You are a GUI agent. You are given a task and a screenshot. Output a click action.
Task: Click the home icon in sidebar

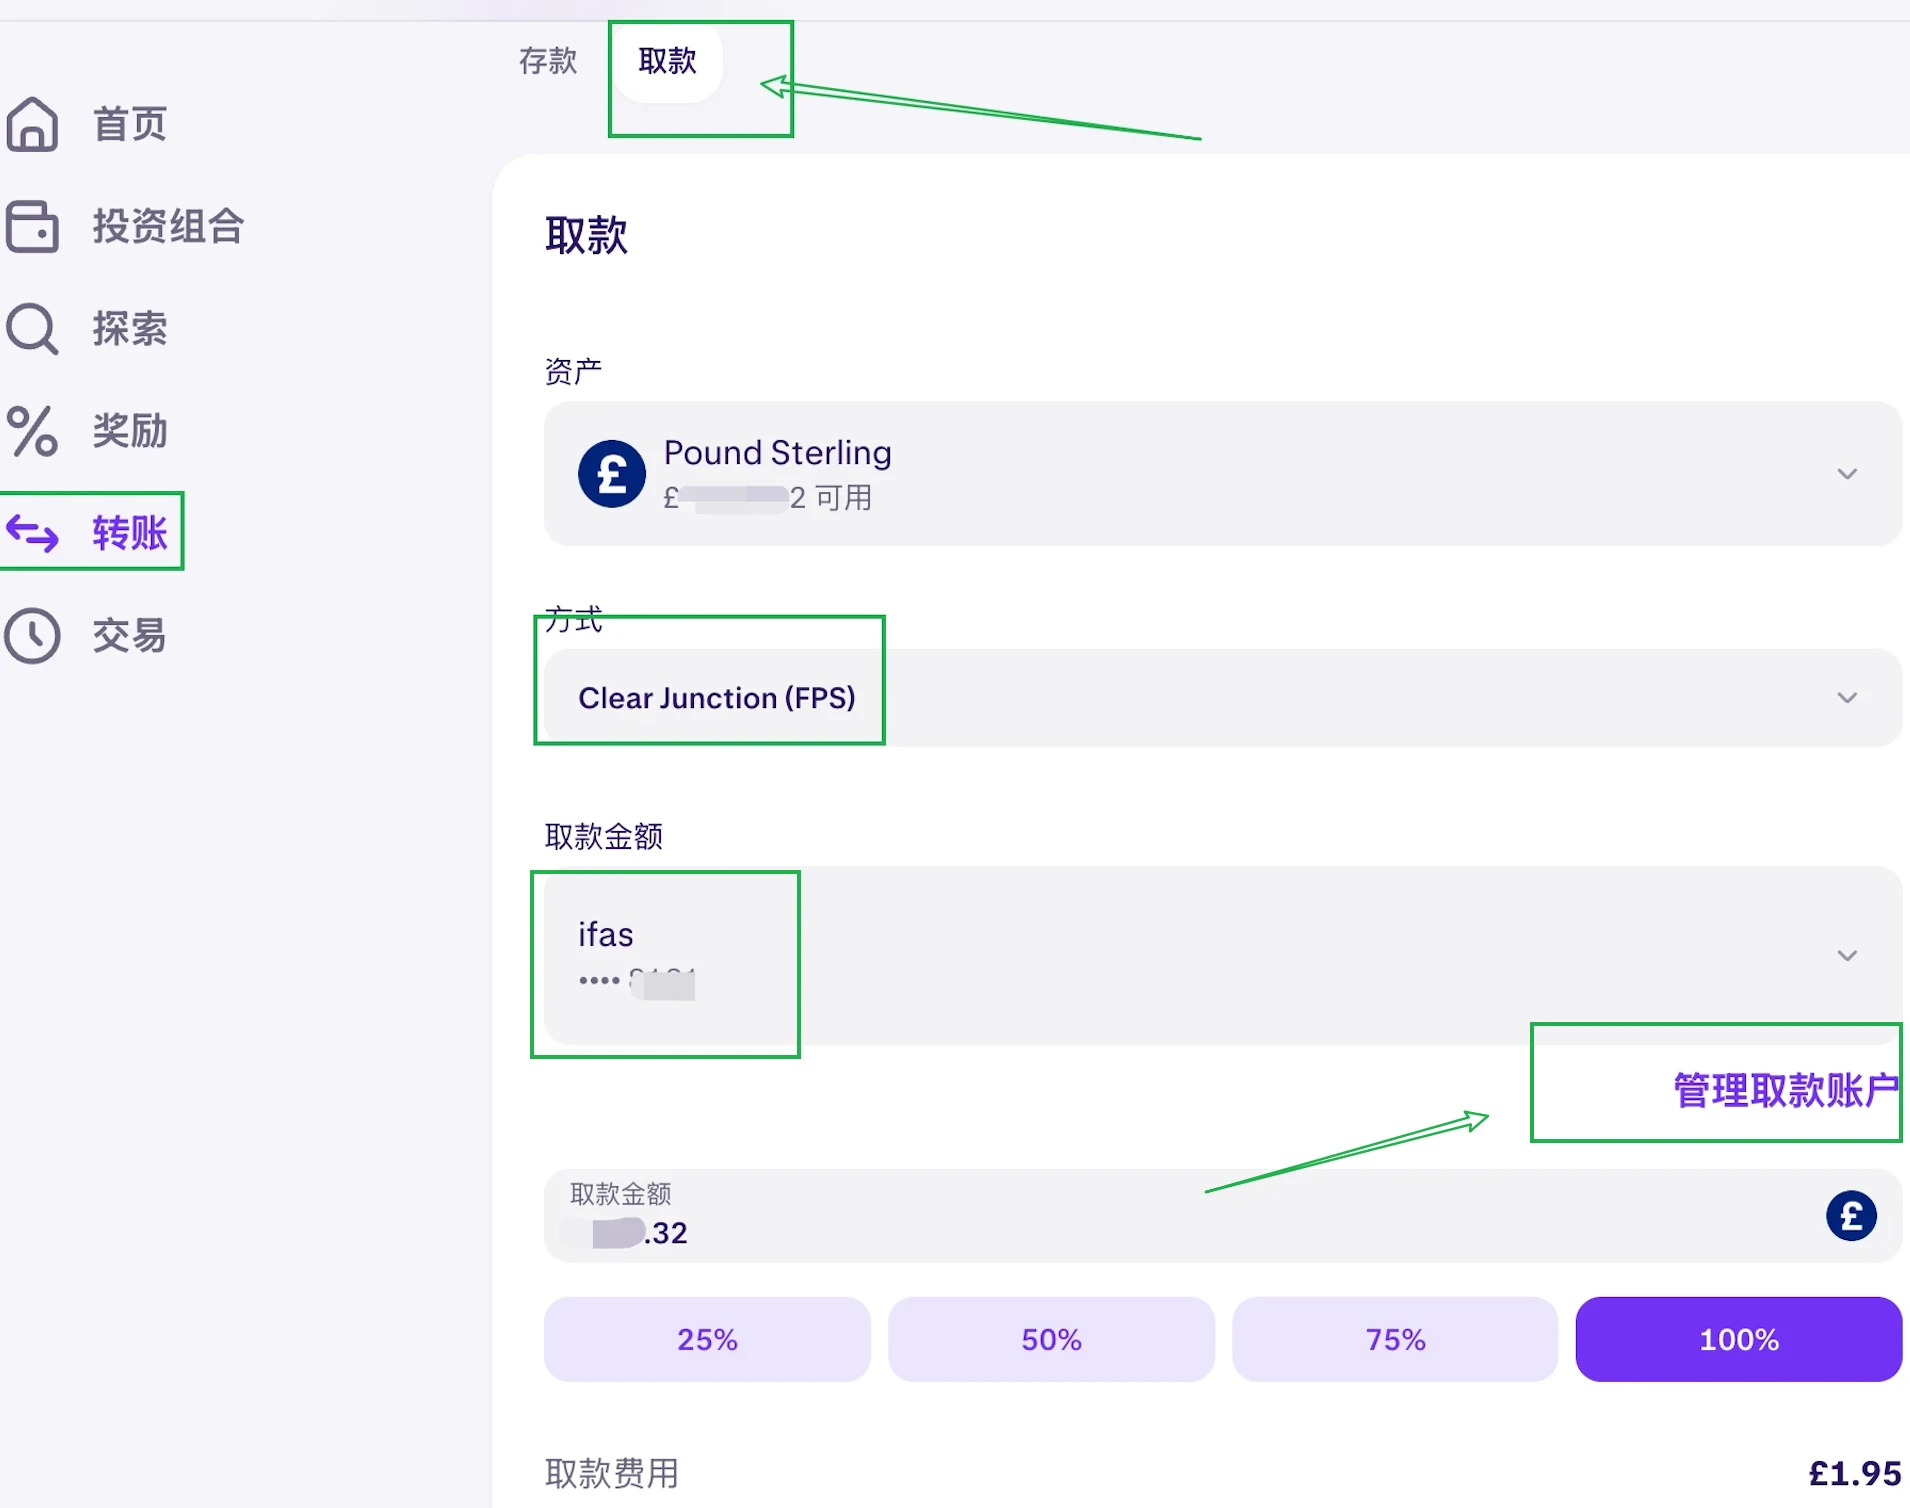coord(33,125)
